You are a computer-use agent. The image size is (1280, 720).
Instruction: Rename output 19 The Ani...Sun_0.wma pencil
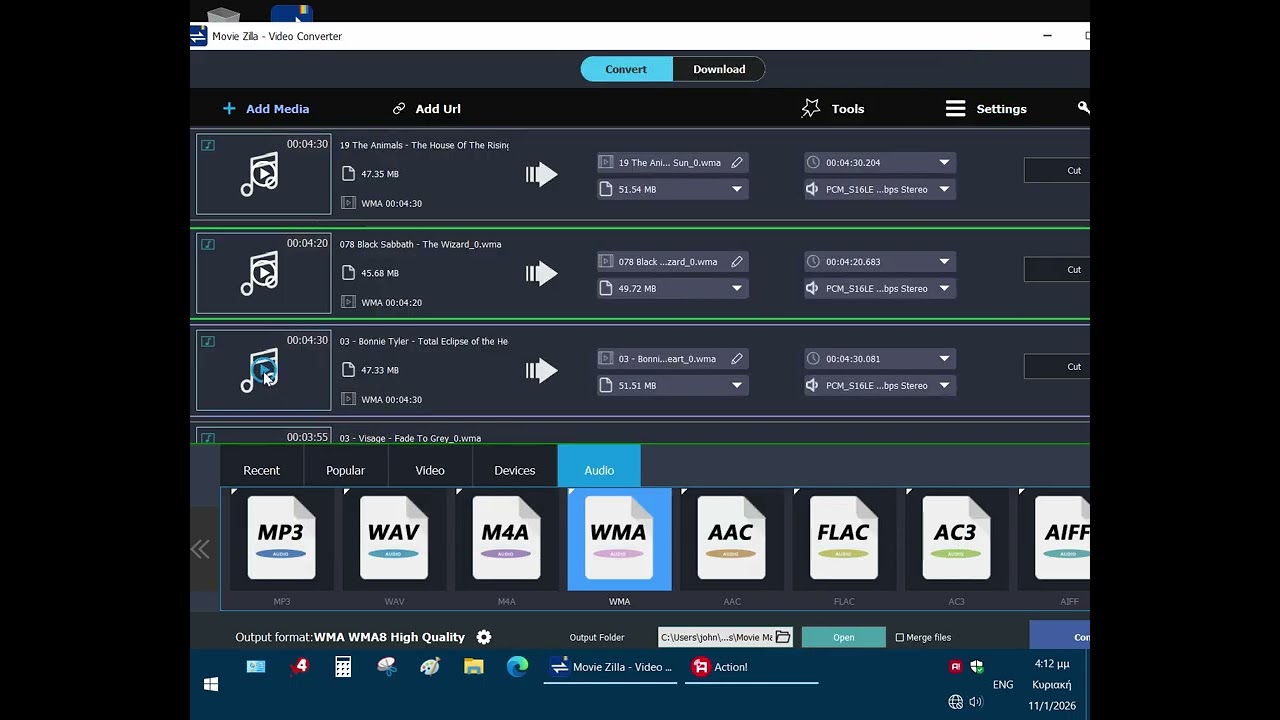click(x=737, y=162)
